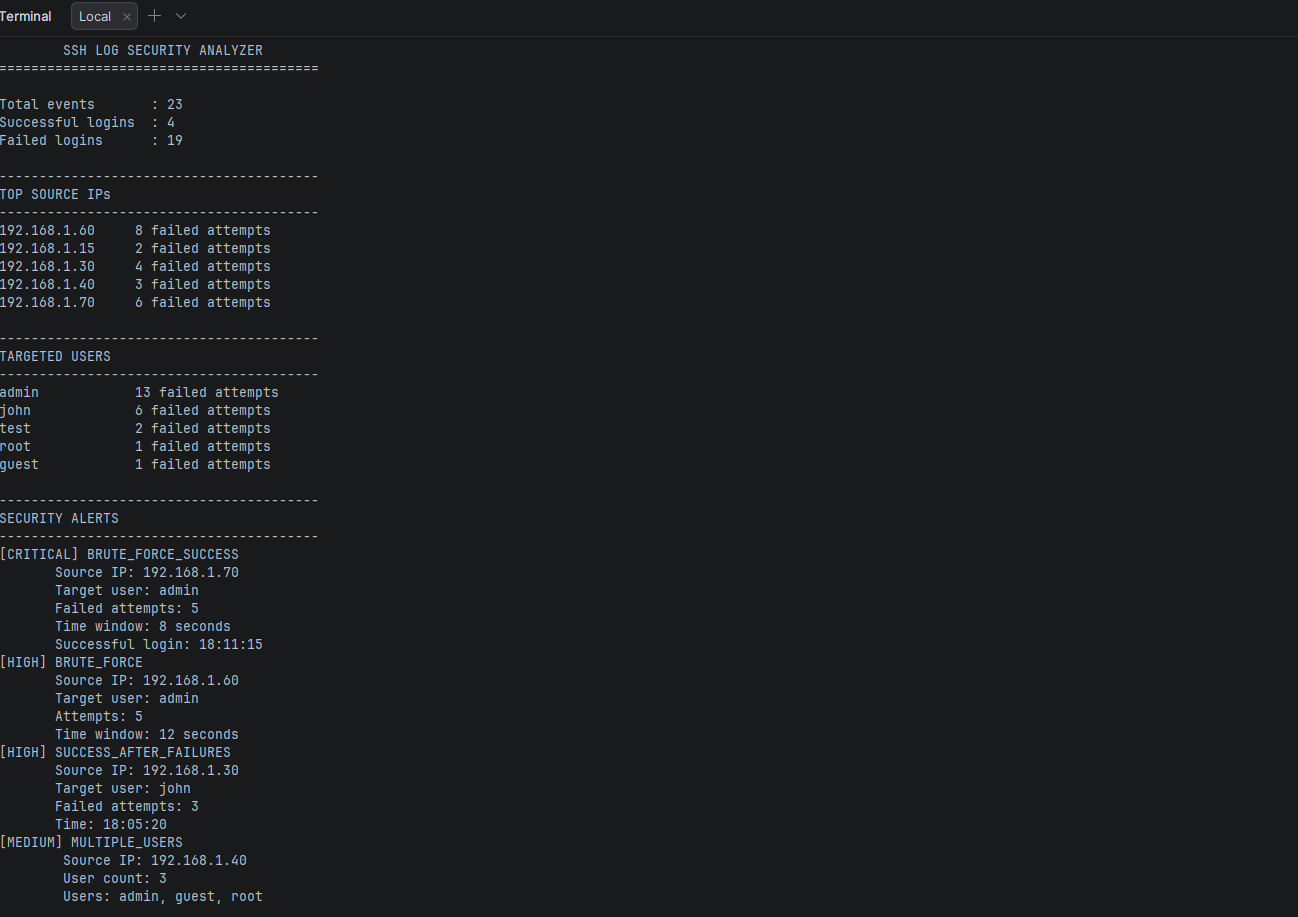Image resolution: width=1298 pixels, height=917 pixels.
Task: Click the Target user: john line
Action: tap(123, 788)
